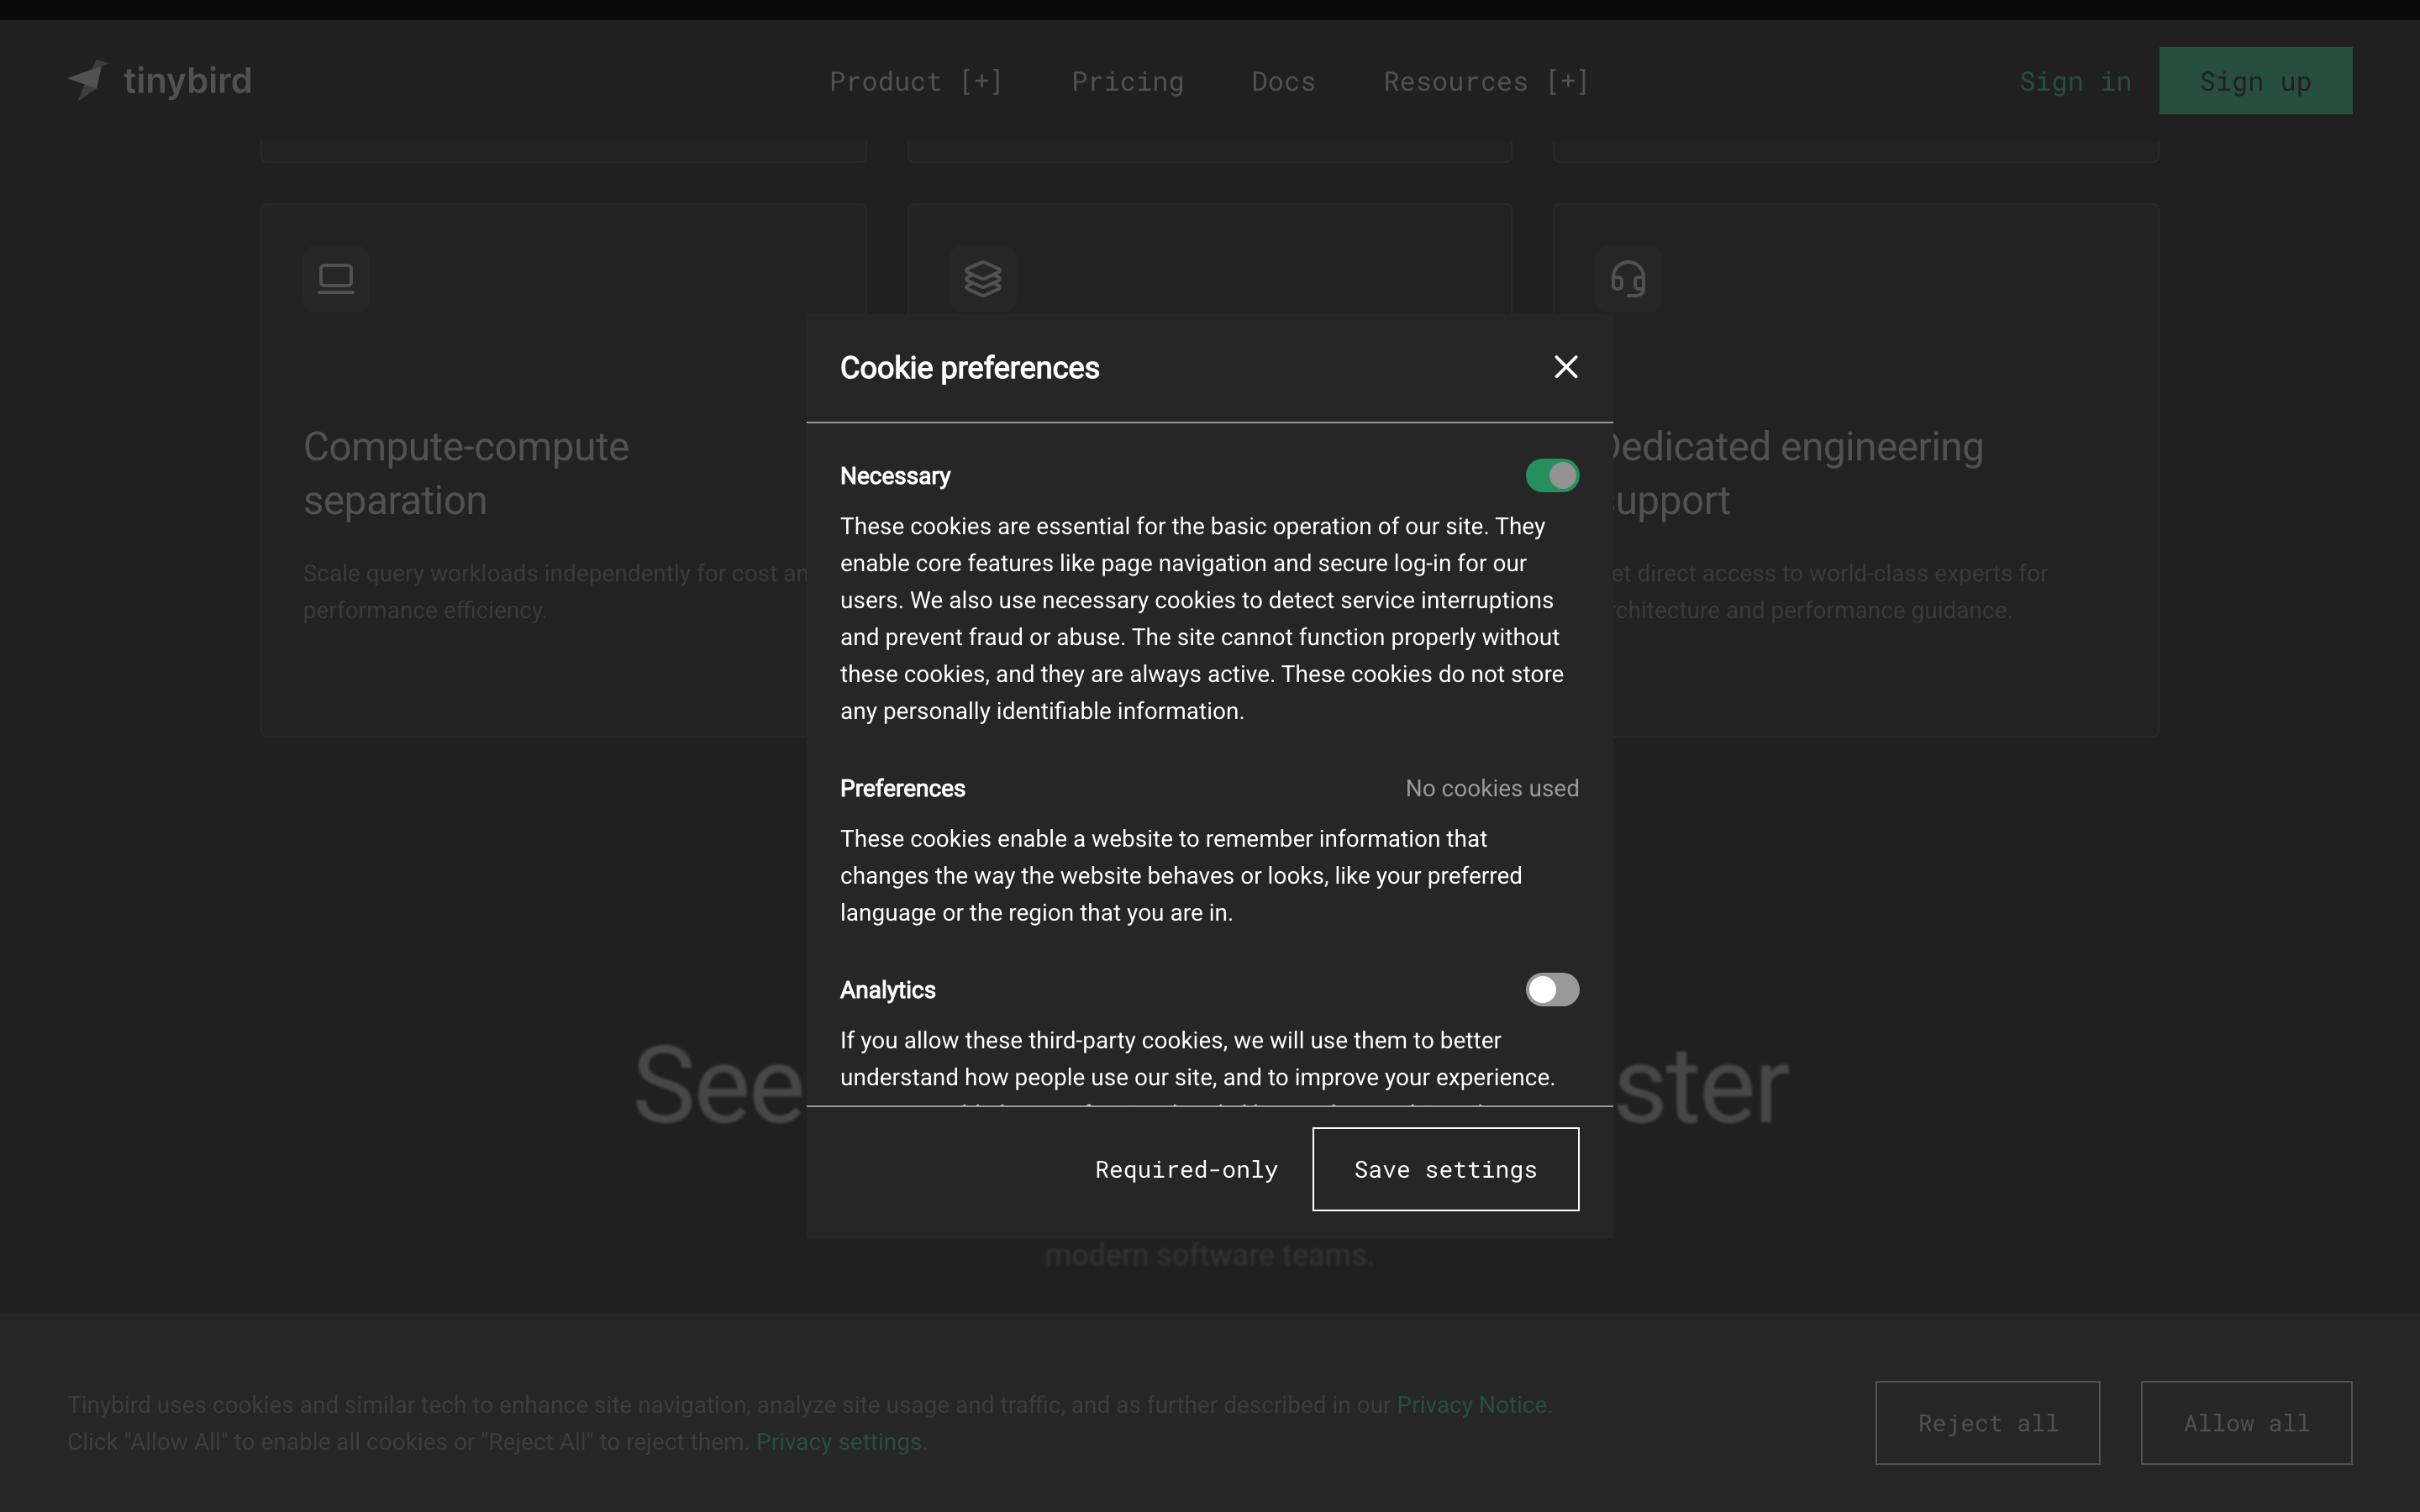
Task: Click the Preferences section label
Action: pyautogui.click(x=902, y=788)
